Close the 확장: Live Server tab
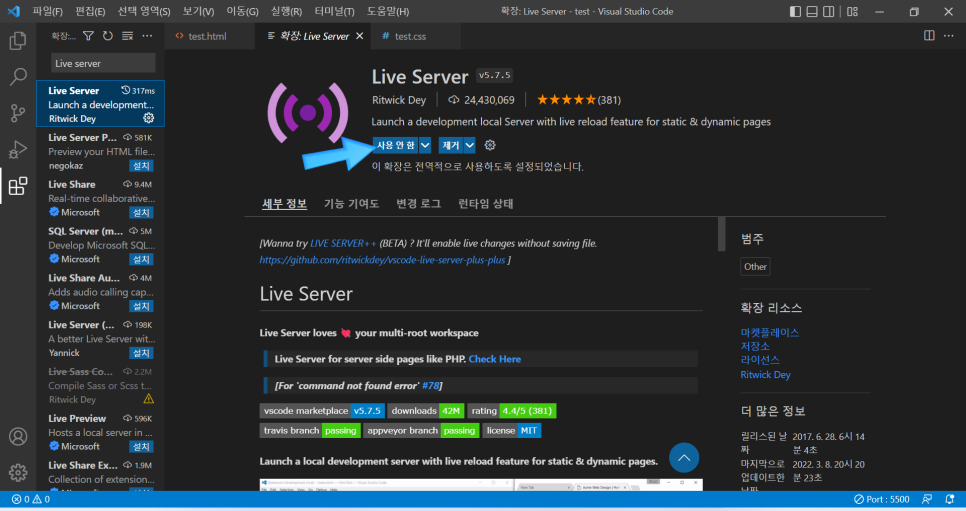 [360, 36]
